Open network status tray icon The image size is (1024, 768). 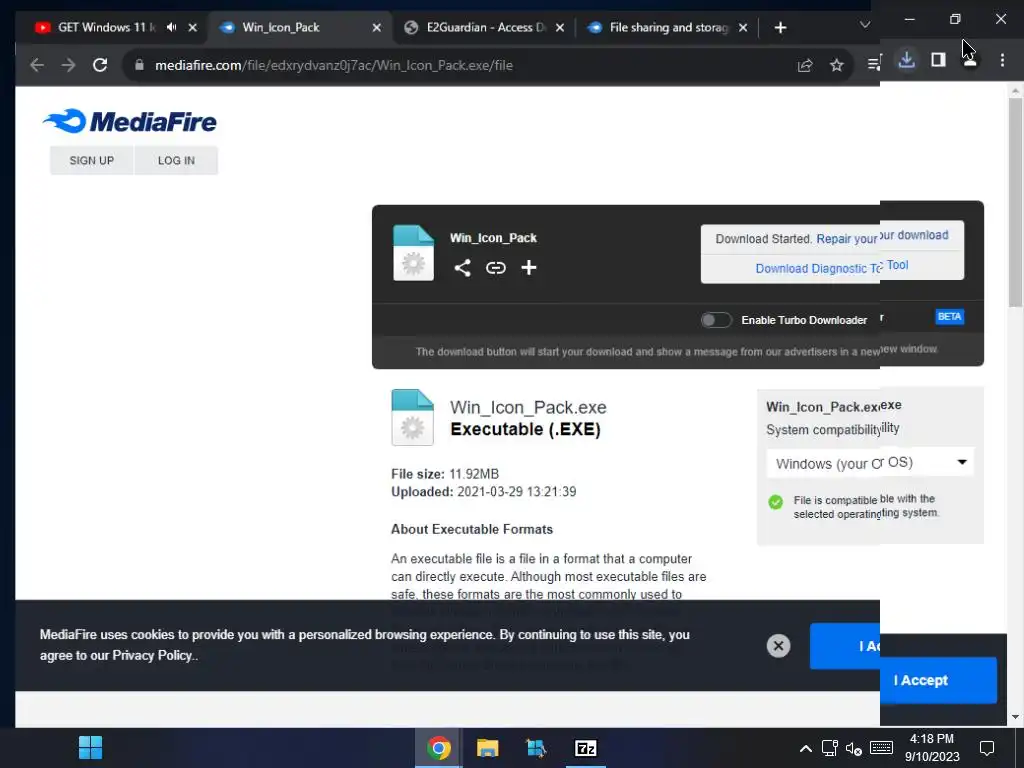click(829, 748)
